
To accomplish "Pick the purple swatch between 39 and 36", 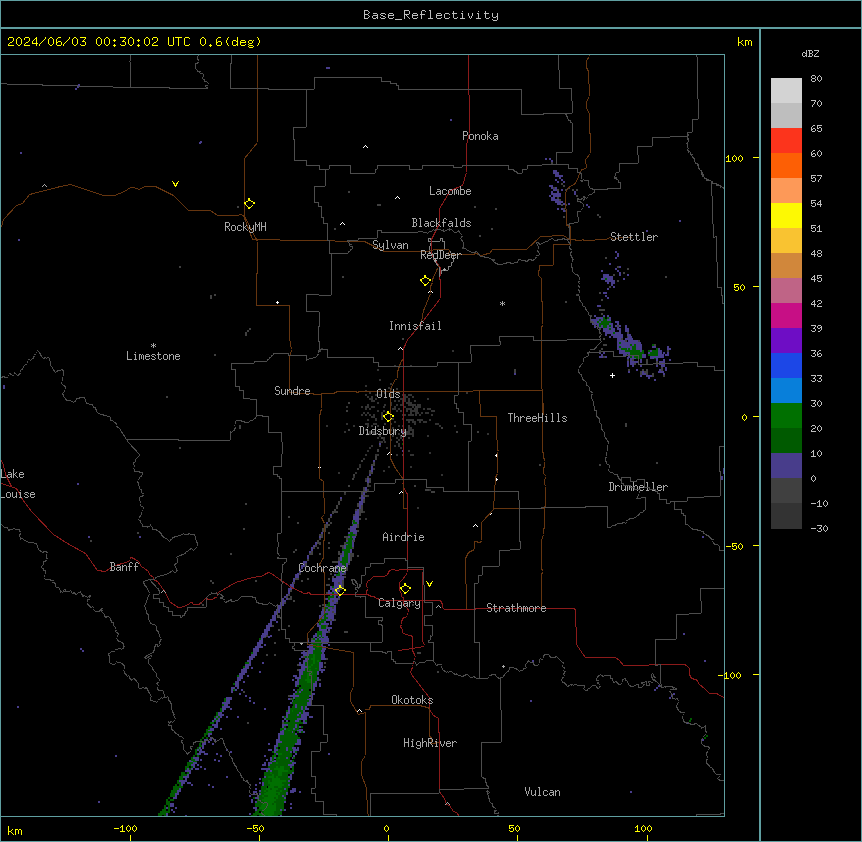I will click(x=786, y=341).
